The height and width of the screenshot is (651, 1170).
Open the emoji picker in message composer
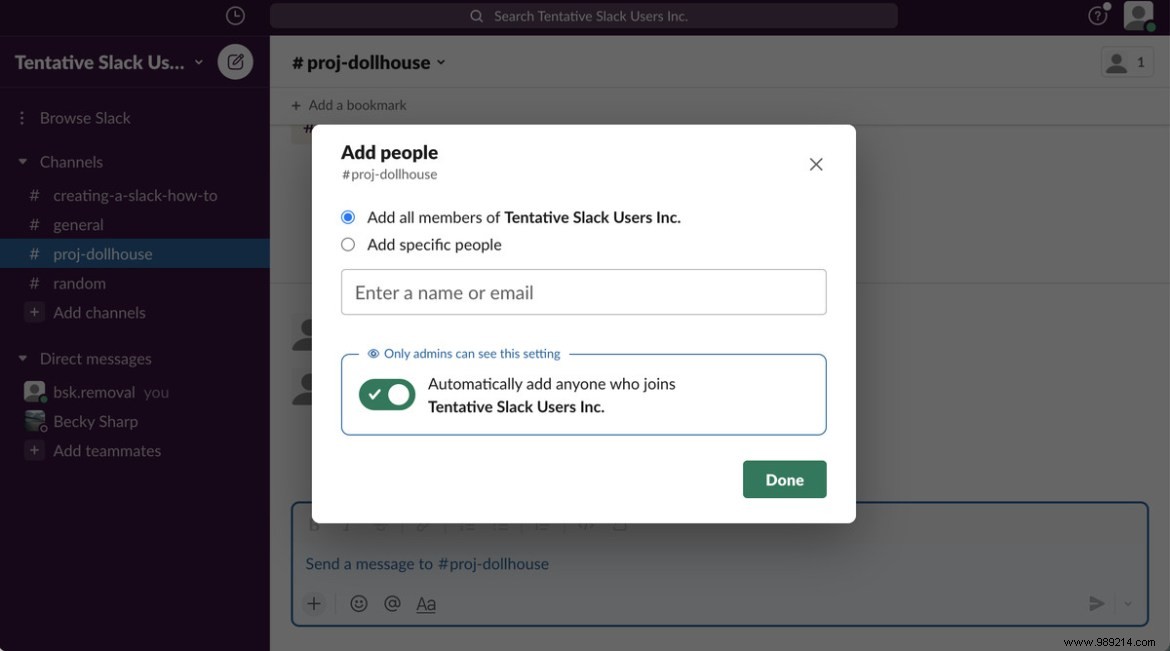358,603
